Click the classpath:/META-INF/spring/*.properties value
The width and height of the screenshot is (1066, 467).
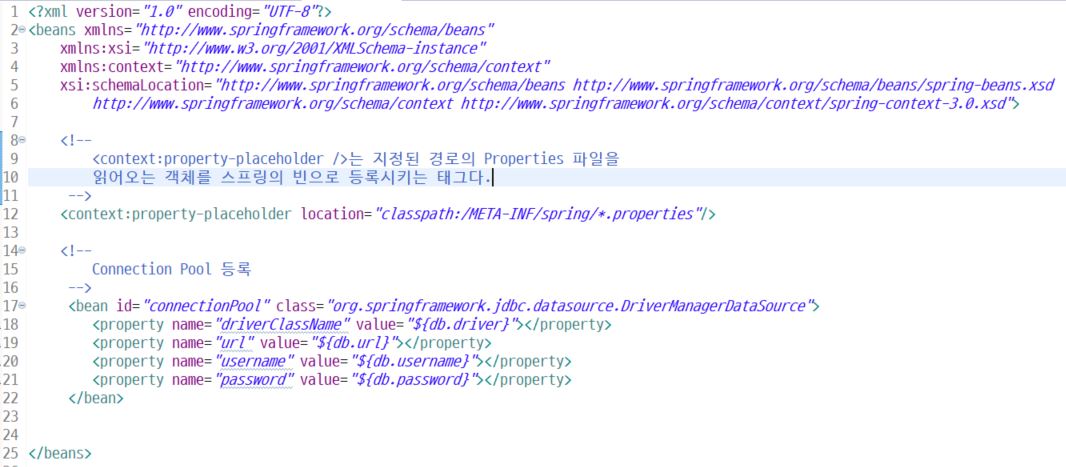click(541, 214)
